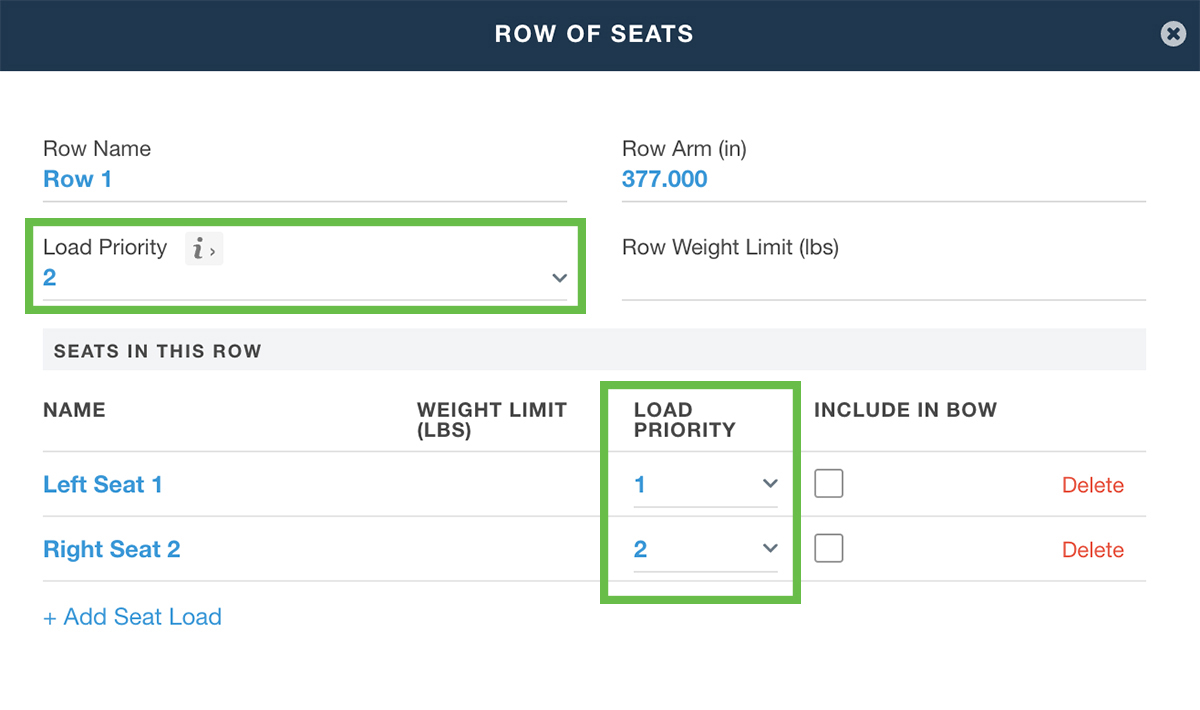This screenshot has width=1200, height=710.
Task: Click the Load Priority column header
Action: (684, 420)
